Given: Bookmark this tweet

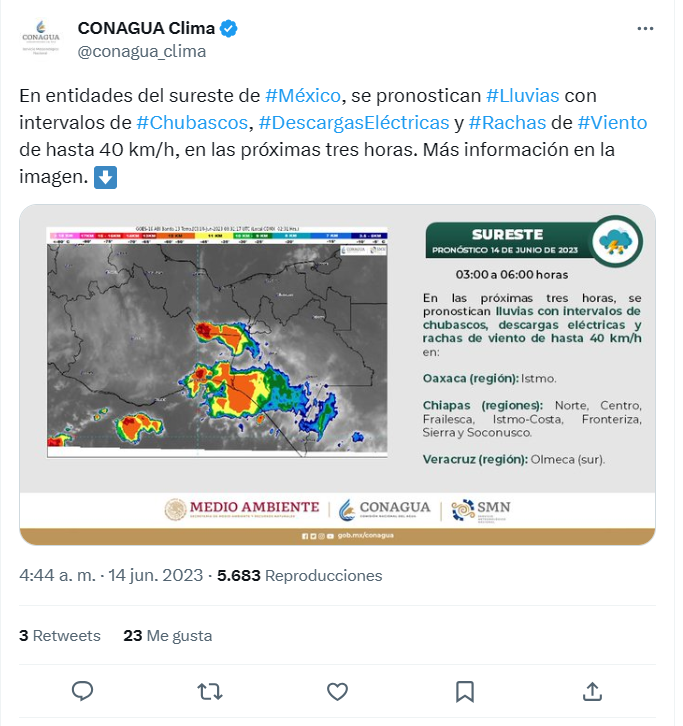Looking at the screenshot, I should [x=465, y=691].
